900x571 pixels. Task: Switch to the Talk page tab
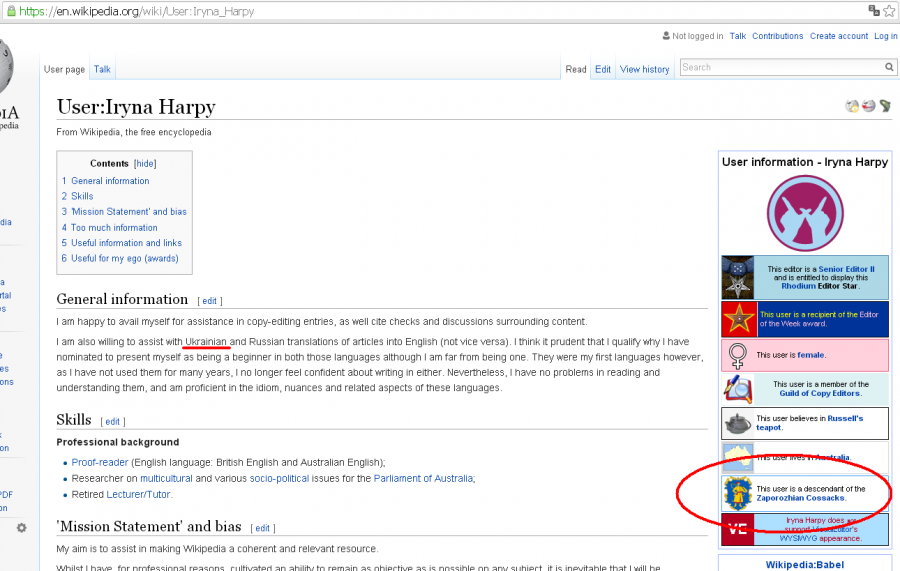coord(102,69)
